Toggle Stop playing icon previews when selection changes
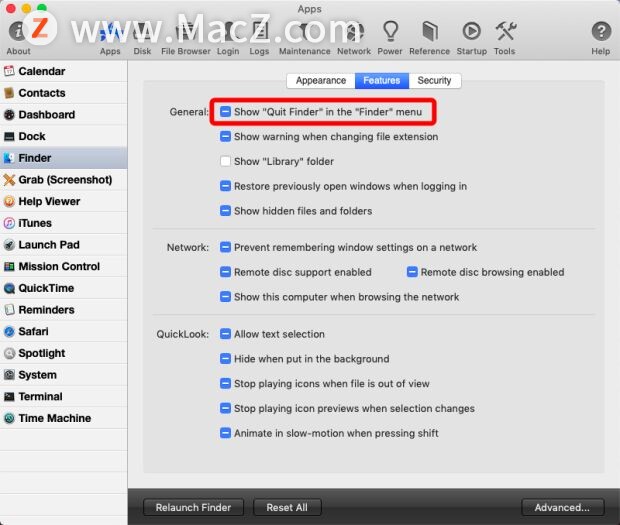This screenshot has width=620, height=525. pyautogui.click(x=225, y=408)
